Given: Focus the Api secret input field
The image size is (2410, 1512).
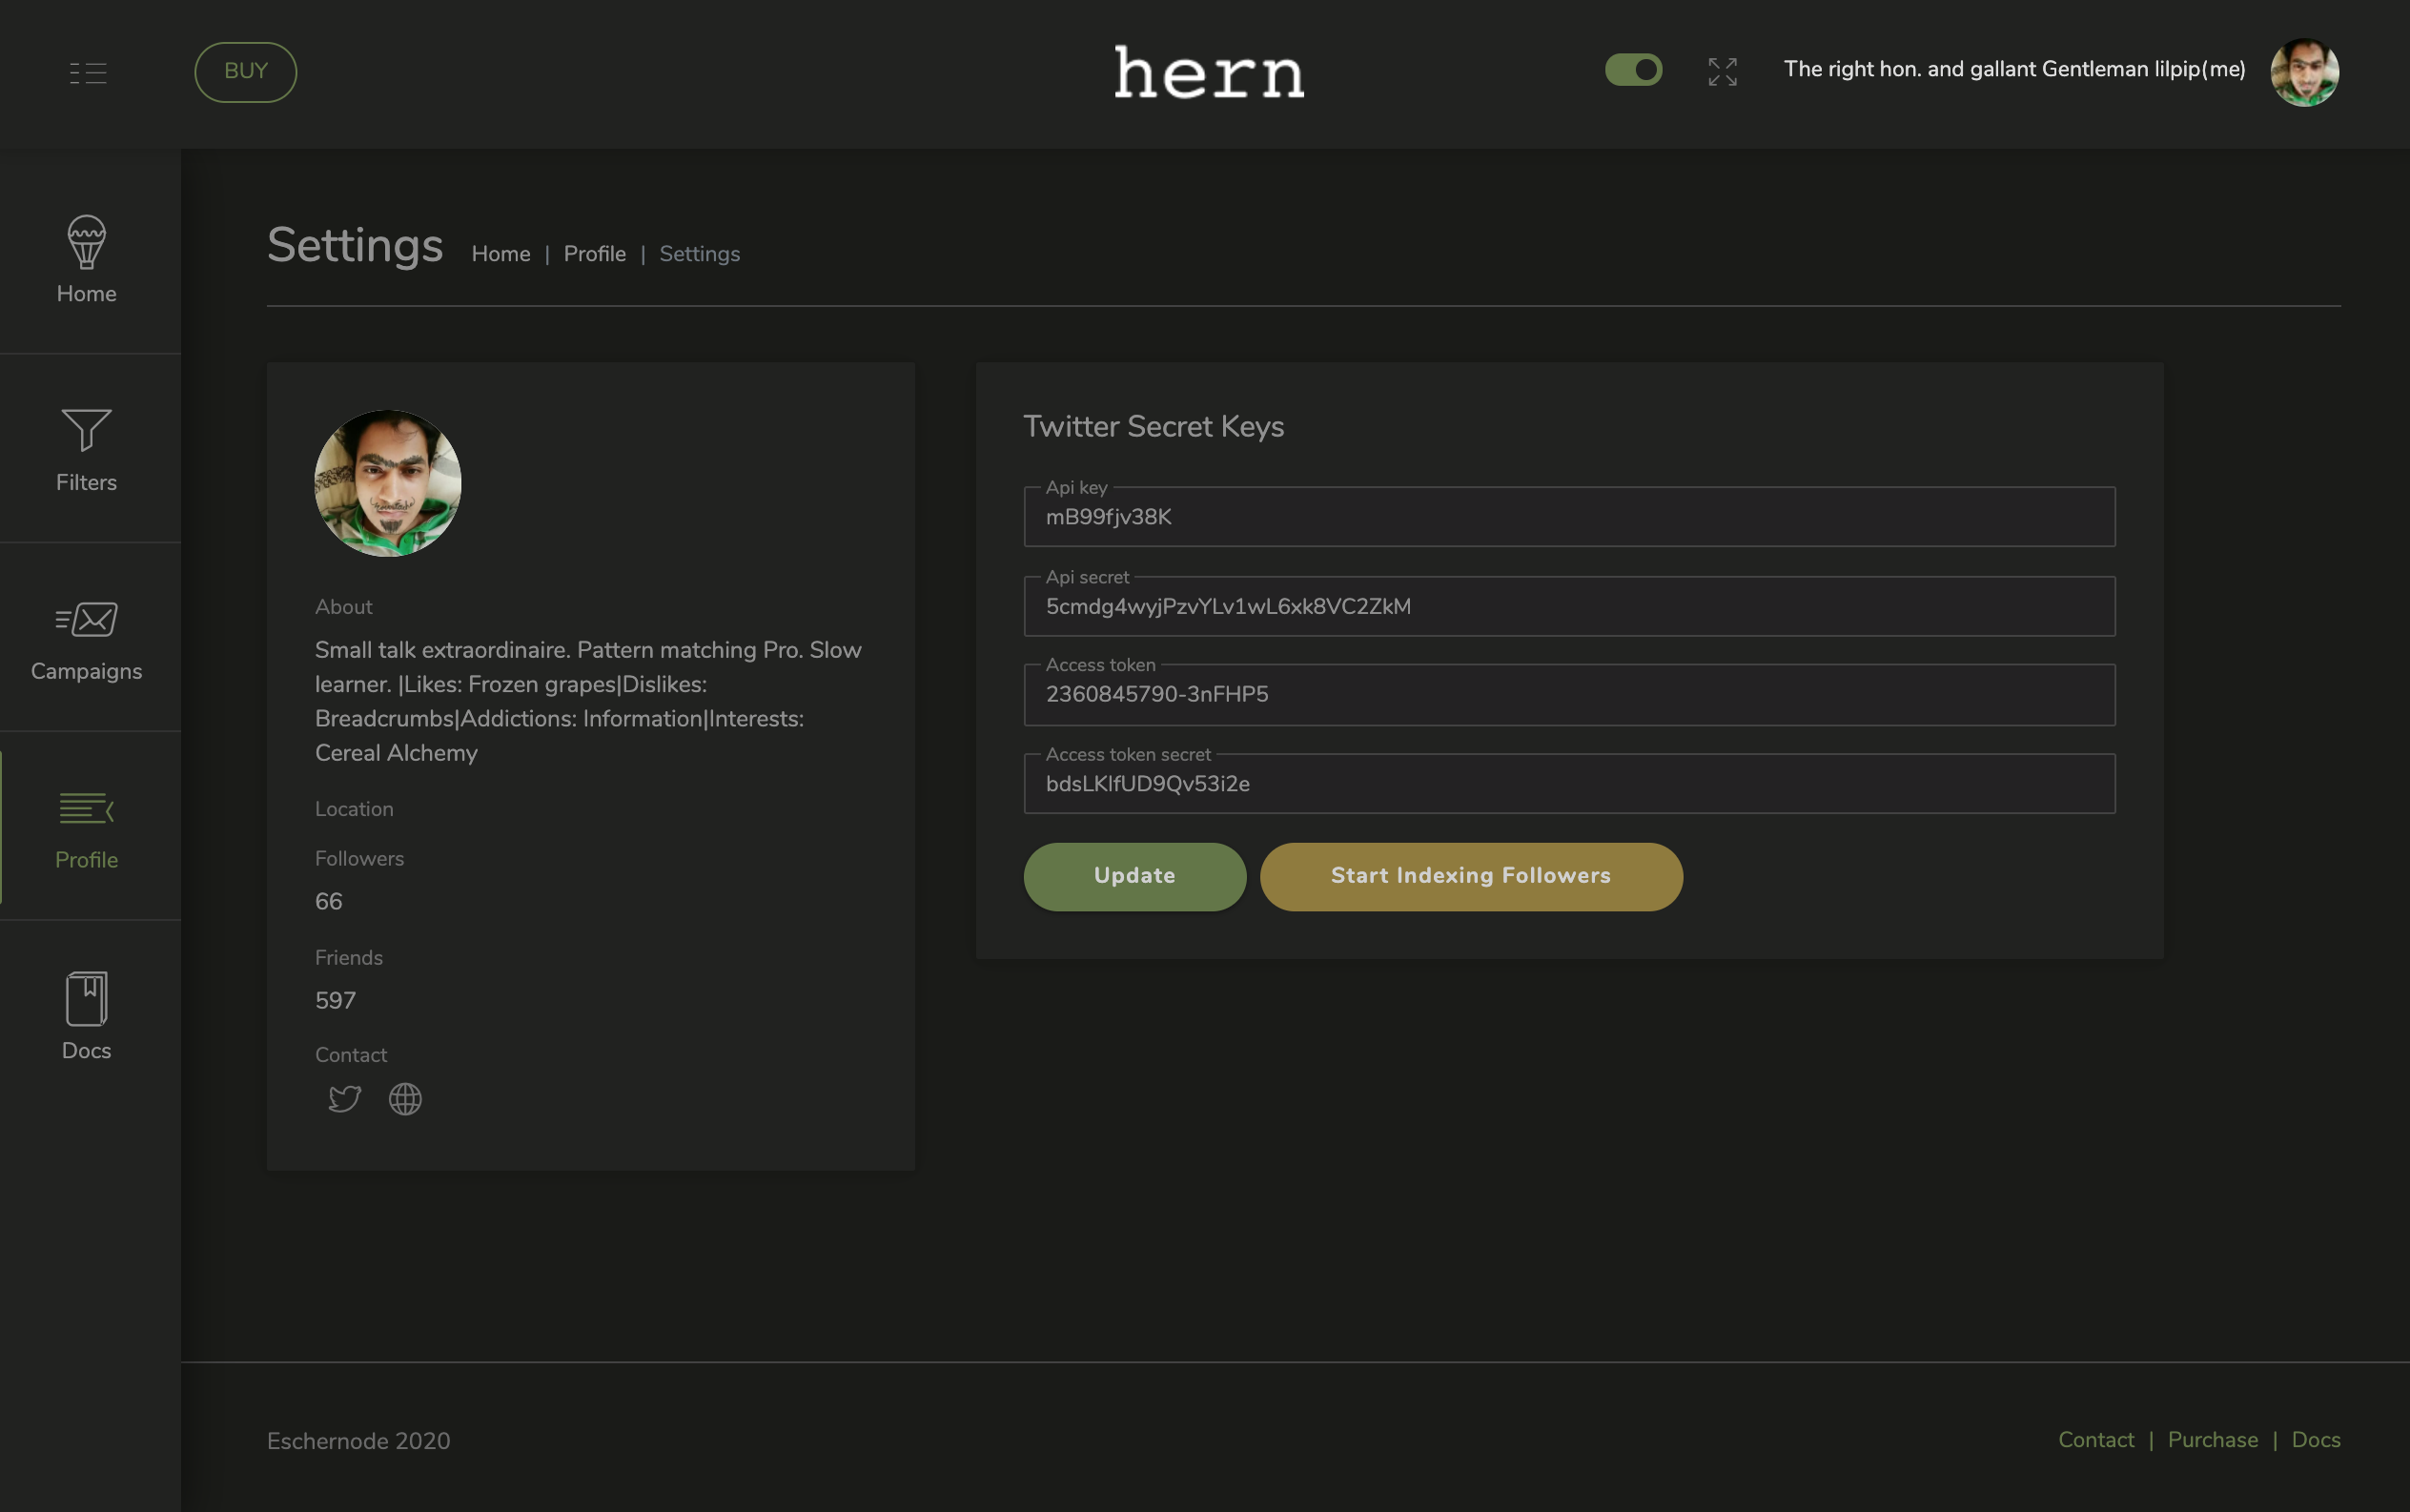Looking at the screenshot, I should click(1568, 607).
